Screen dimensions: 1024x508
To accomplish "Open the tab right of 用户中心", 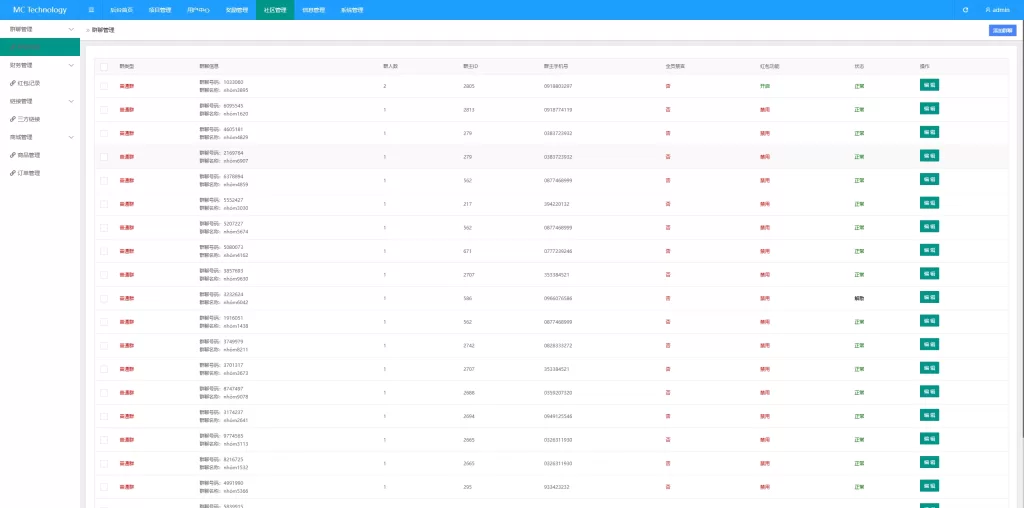I will (x=236, y=10).
